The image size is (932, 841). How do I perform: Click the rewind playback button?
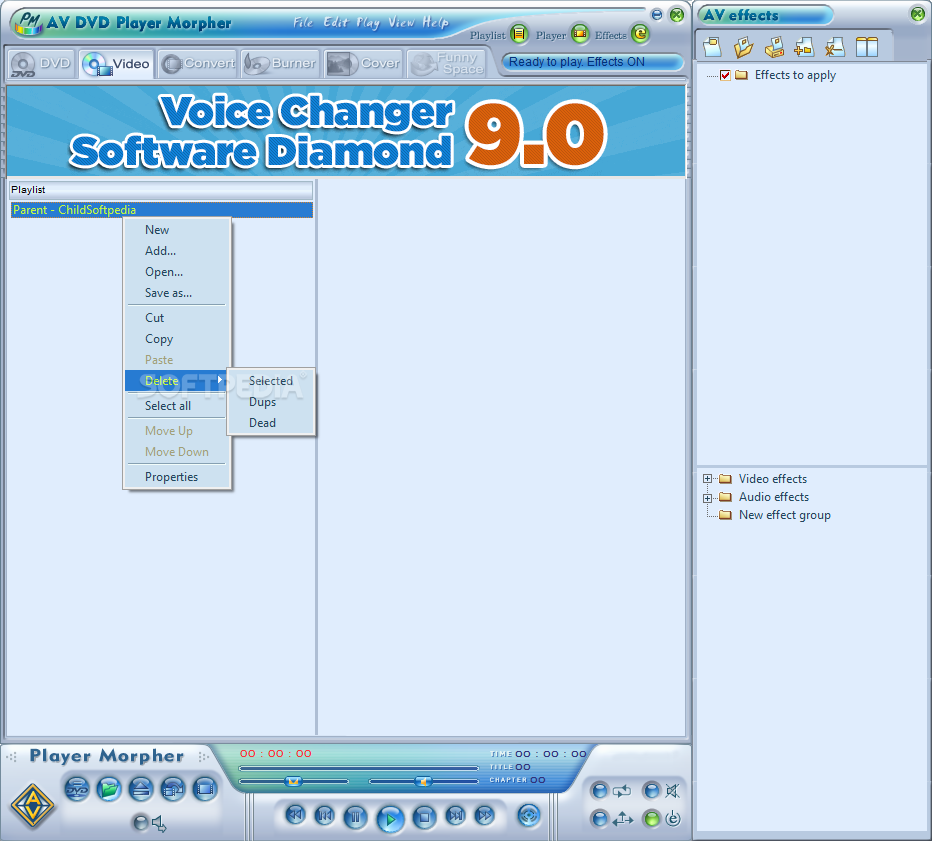point(295,814)
